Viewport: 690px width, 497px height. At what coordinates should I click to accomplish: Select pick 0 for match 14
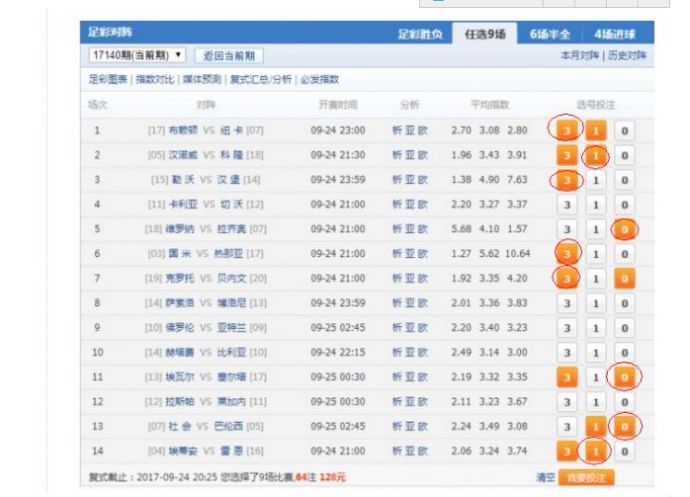[x=624, y=451]
